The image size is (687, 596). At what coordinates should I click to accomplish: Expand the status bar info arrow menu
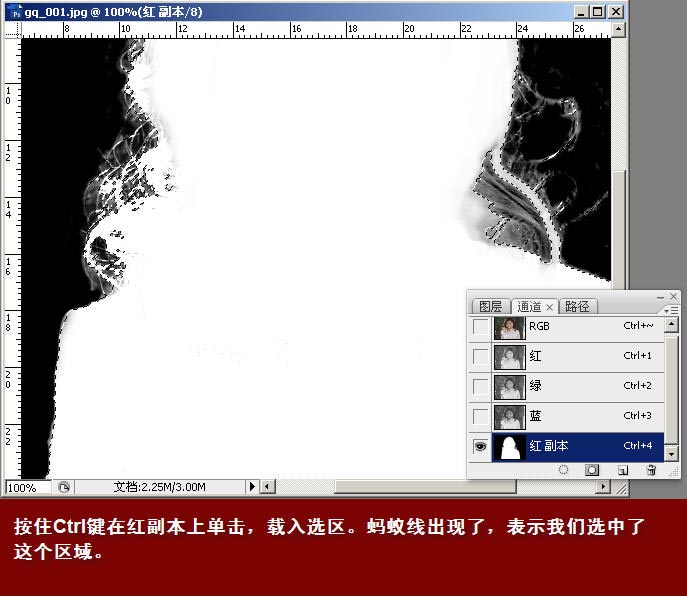point(252,487)
